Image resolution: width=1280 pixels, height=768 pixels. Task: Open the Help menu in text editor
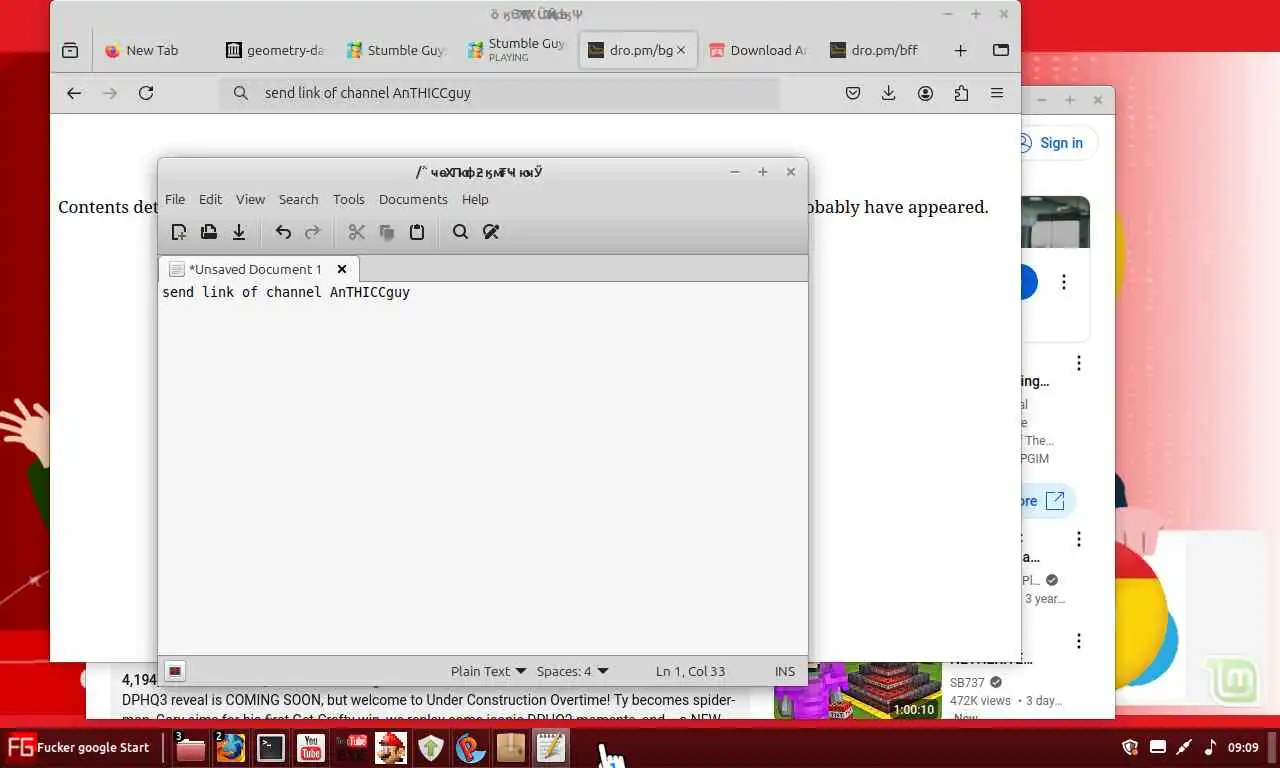point(475,199)
